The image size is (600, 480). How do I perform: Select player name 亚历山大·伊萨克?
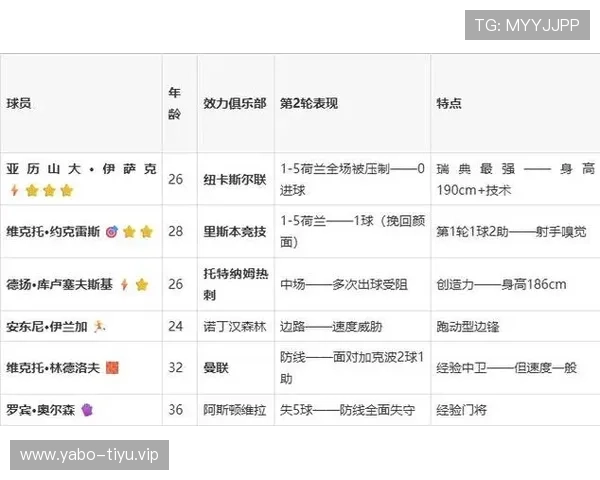click(82, 169)
